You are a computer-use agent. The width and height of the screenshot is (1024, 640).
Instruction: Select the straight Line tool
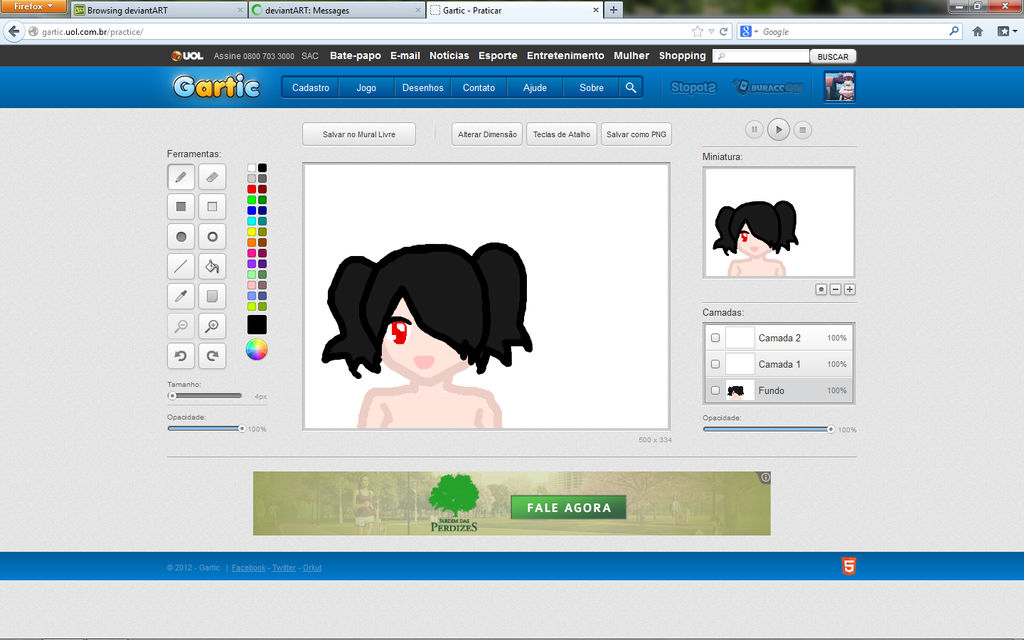[x=181, y=266]
